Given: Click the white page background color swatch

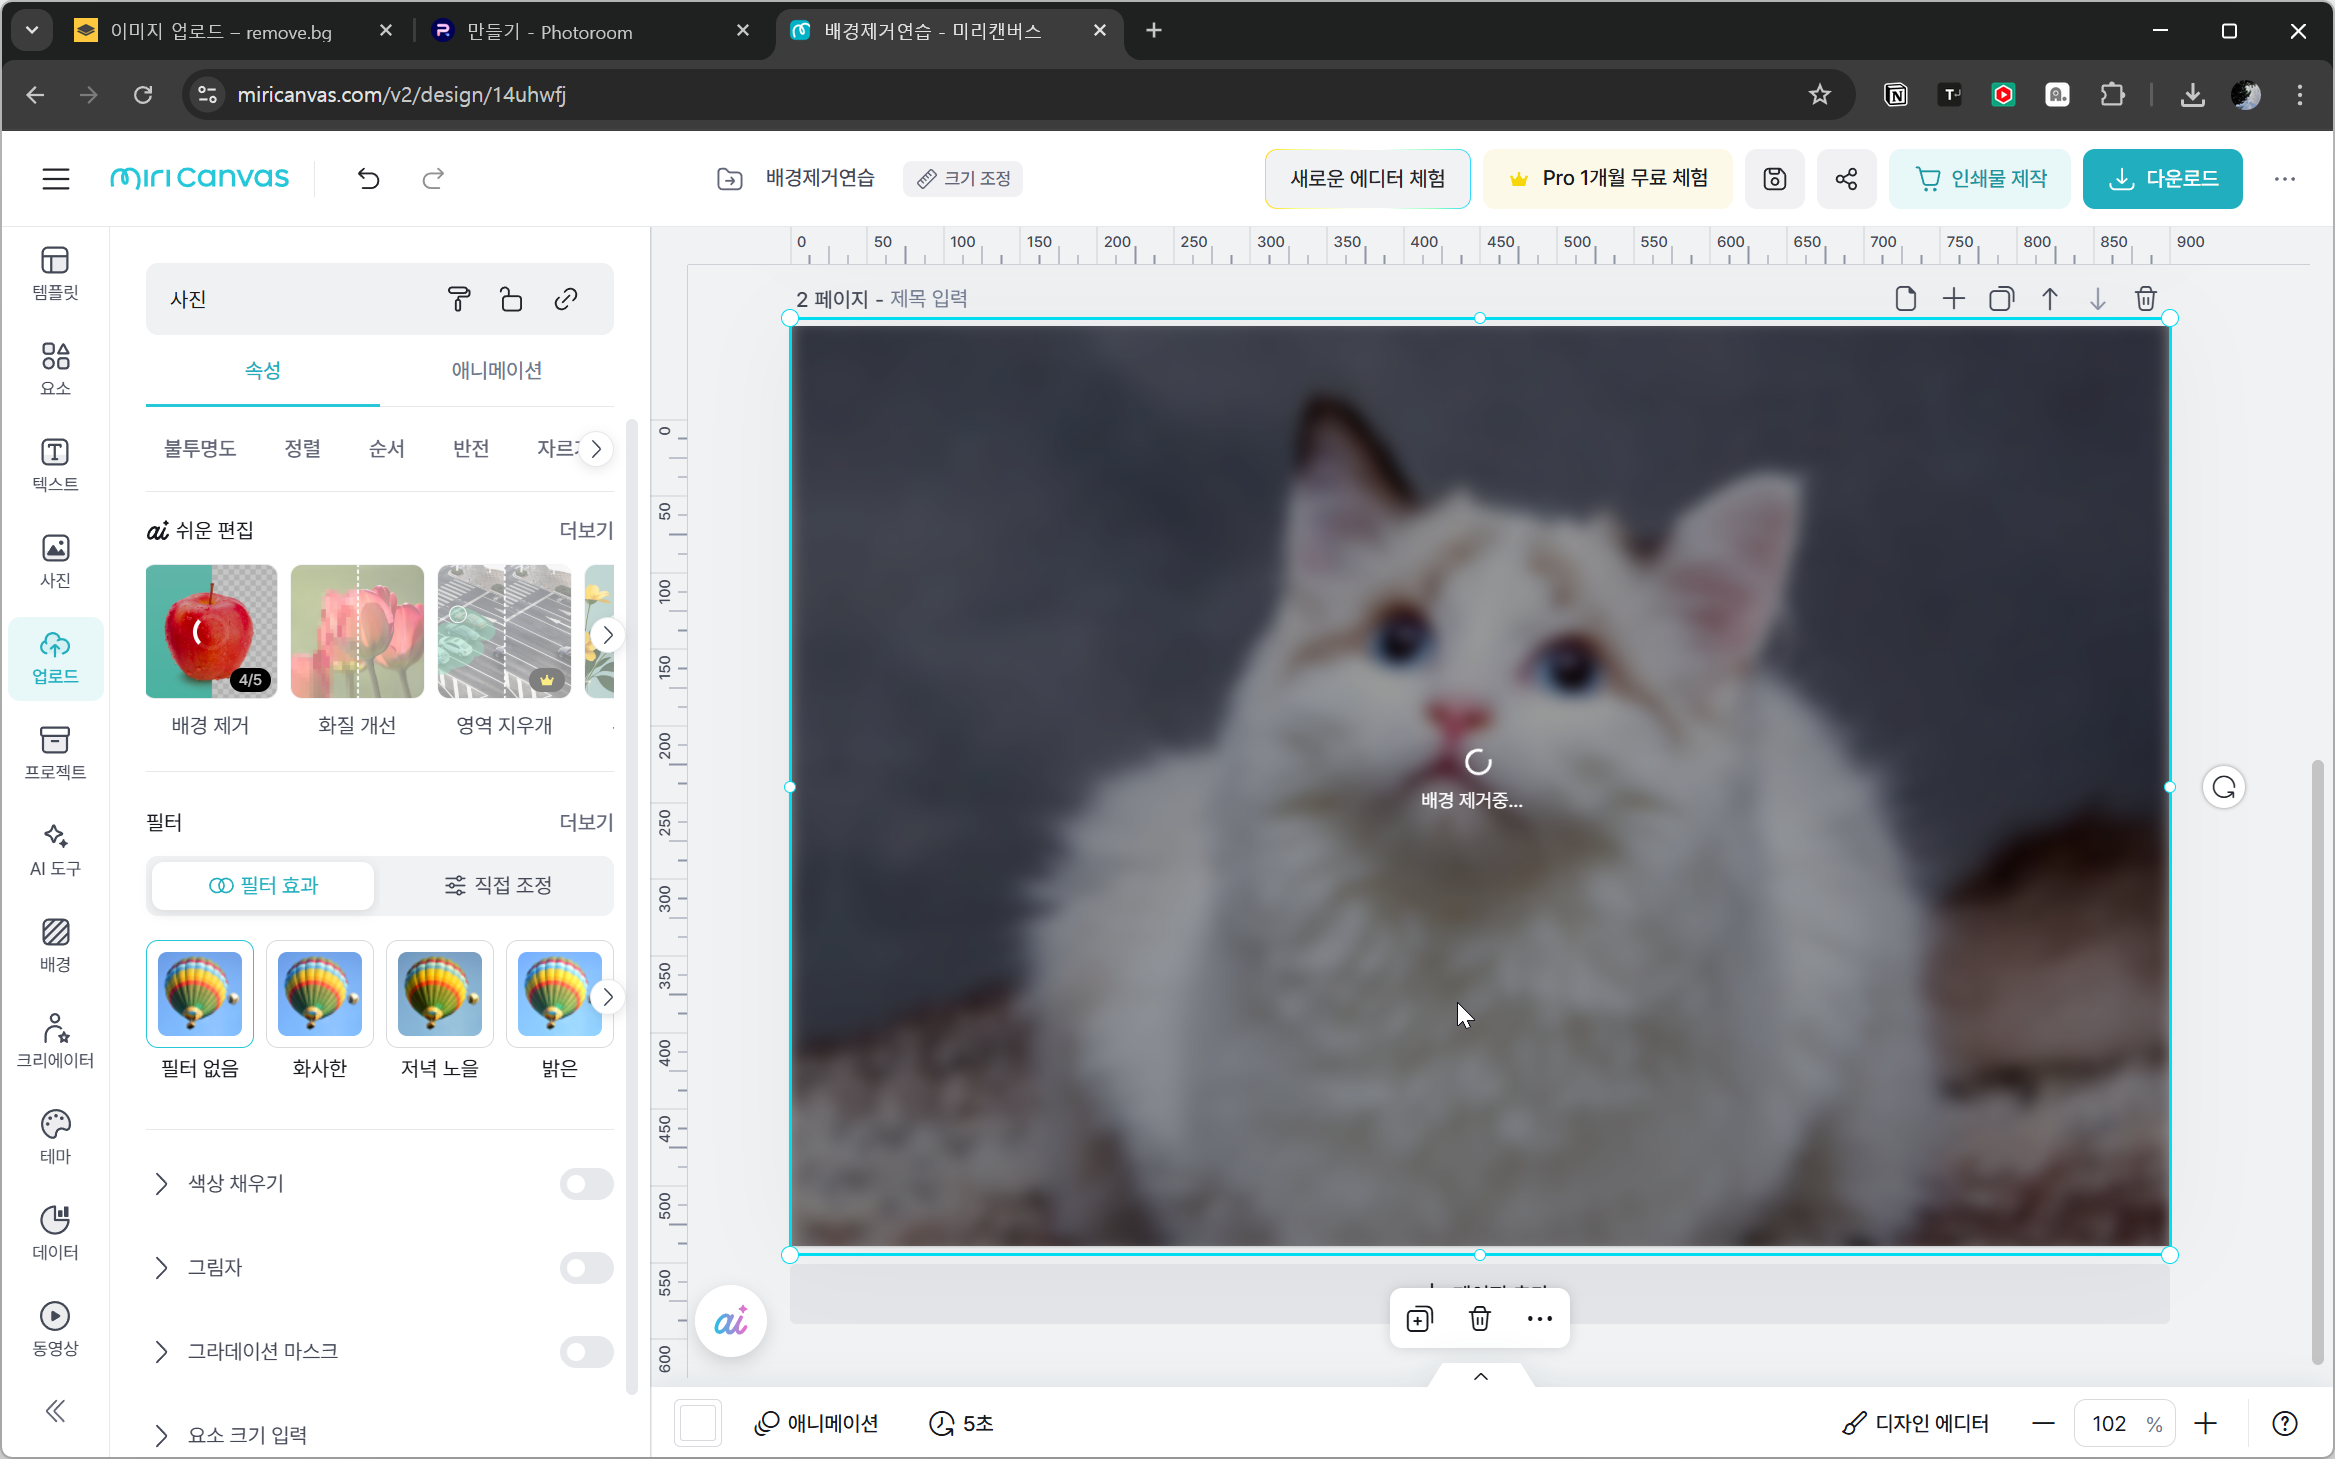Looking at the screenshot, I should (x=698, y=1423).
